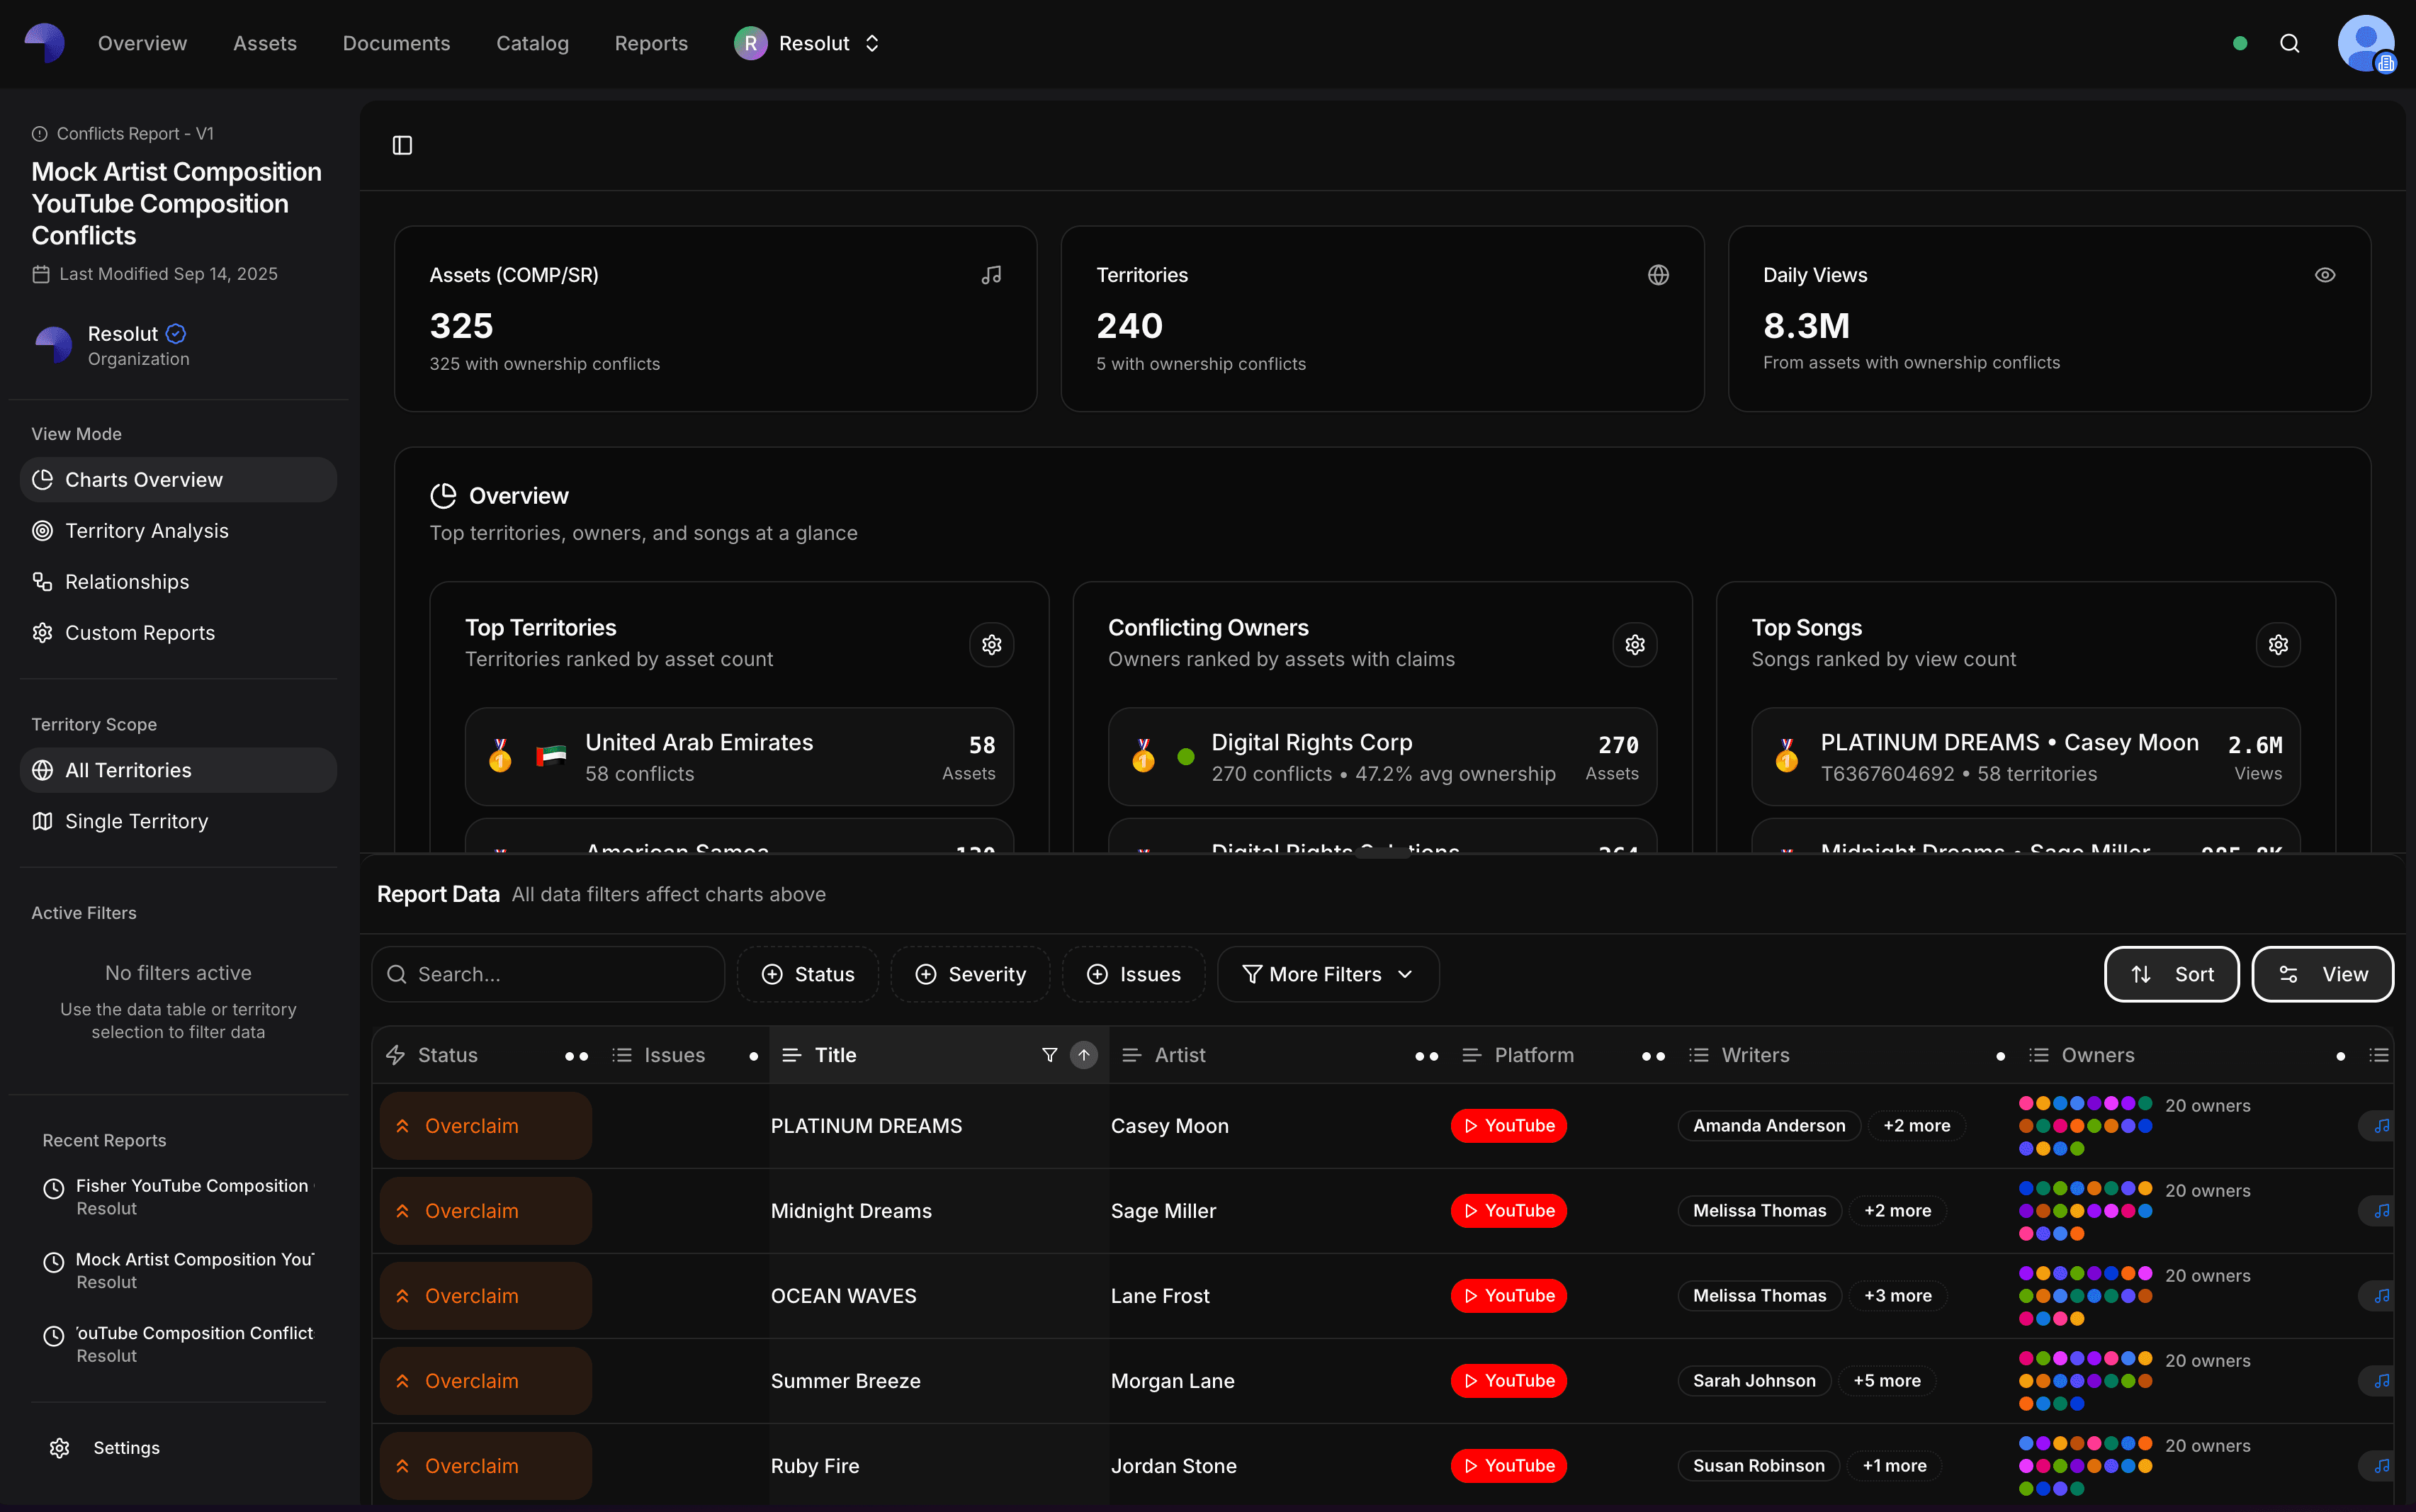Viewport: 2416px width, 1512px height.
Task: Click the sort arrow on Title column
Action: [1085, 1055]
